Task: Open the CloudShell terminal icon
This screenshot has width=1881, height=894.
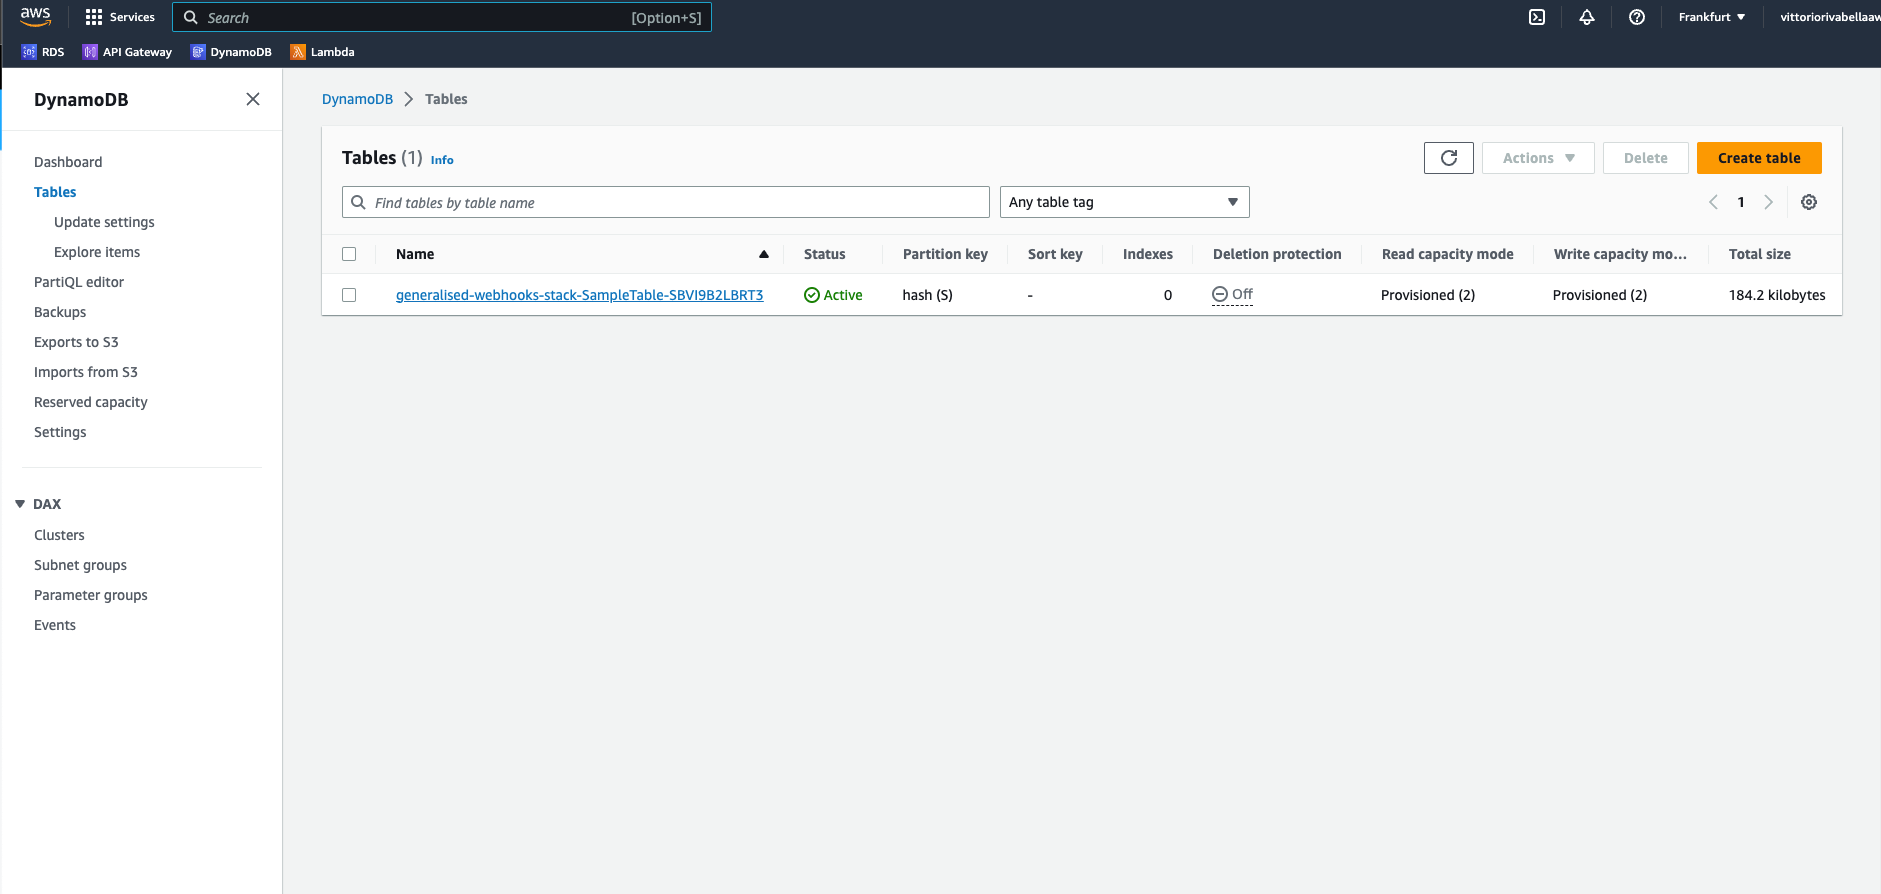Action: click(1537, 17)
